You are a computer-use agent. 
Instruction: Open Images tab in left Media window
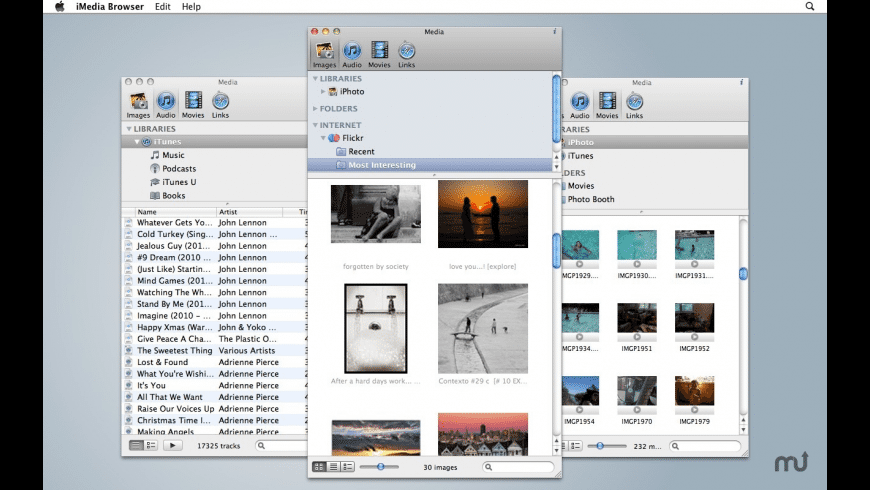coord(138,105)
